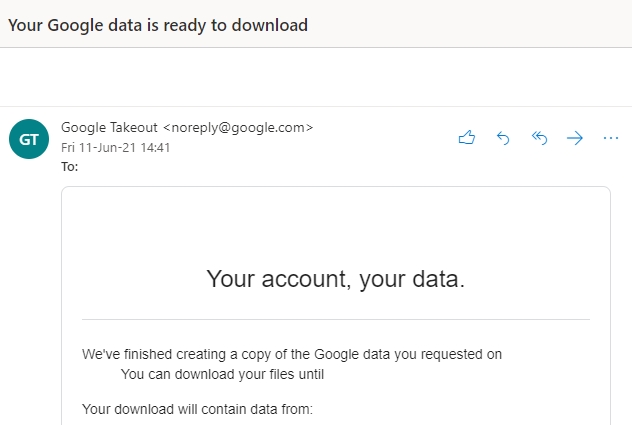Viewport: 632px width, 425px height.
Task: Reply to the Google Takeout email
Action: (x=503, y=138)
